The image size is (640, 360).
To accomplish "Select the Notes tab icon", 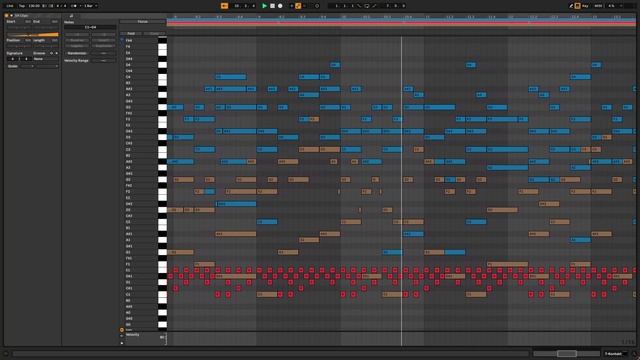I will pos(71,16).
